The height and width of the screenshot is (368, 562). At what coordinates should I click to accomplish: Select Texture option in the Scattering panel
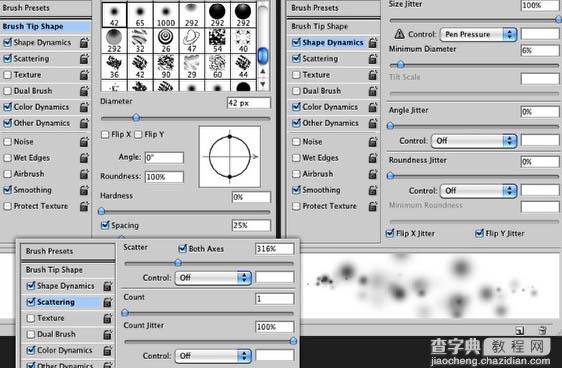click(x=51, y=318)
